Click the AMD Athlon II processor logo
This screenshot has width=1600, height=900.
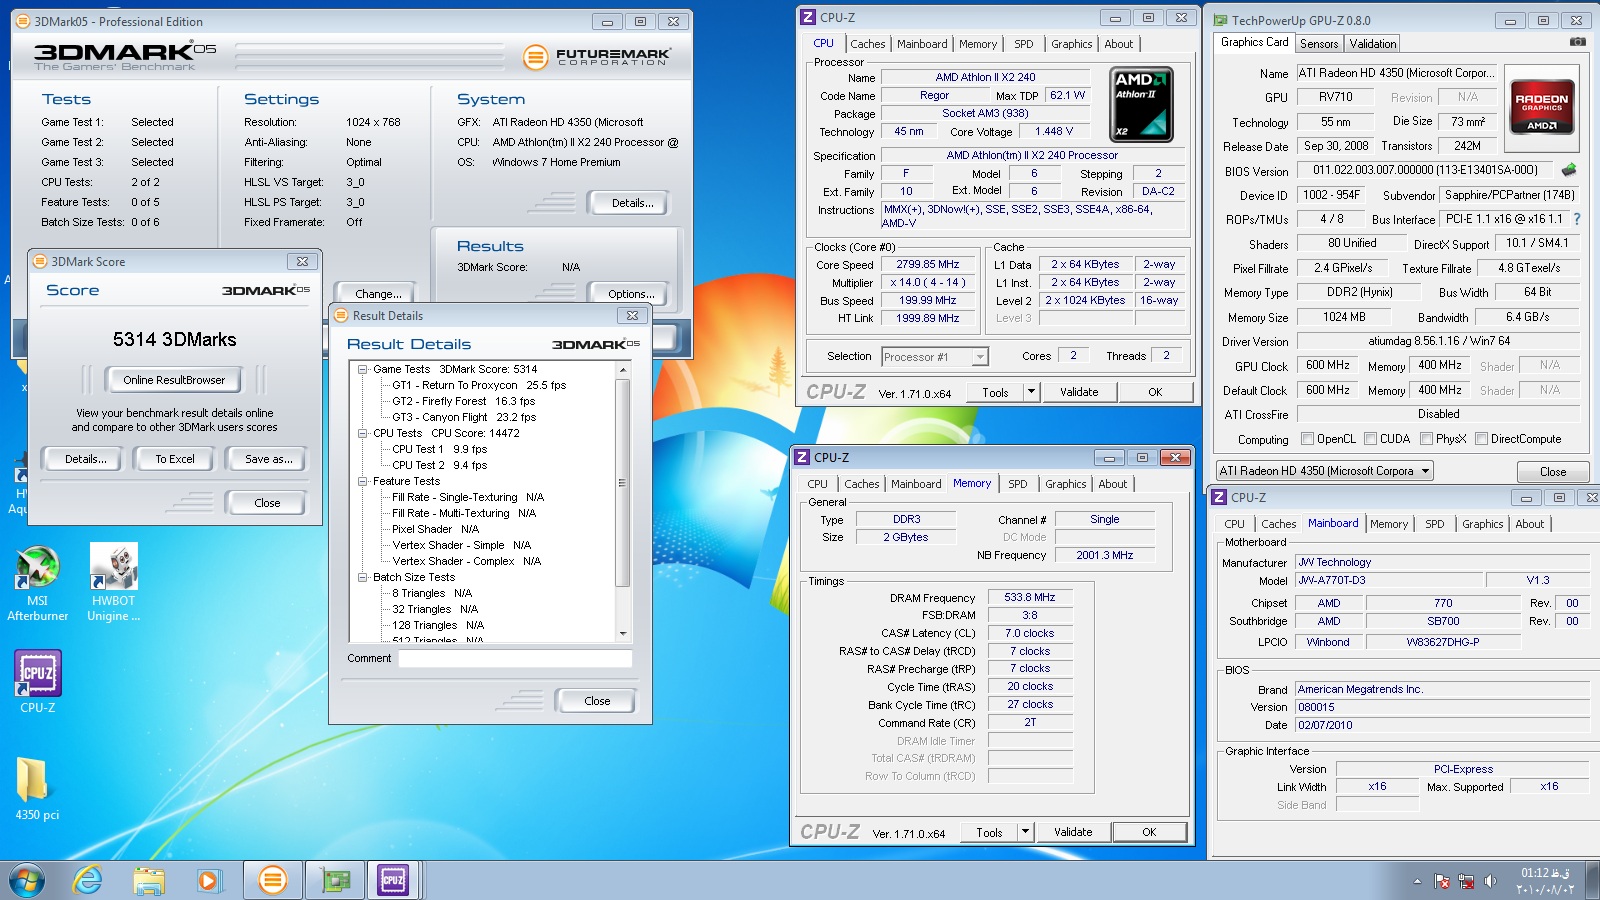pos(1141,104)
